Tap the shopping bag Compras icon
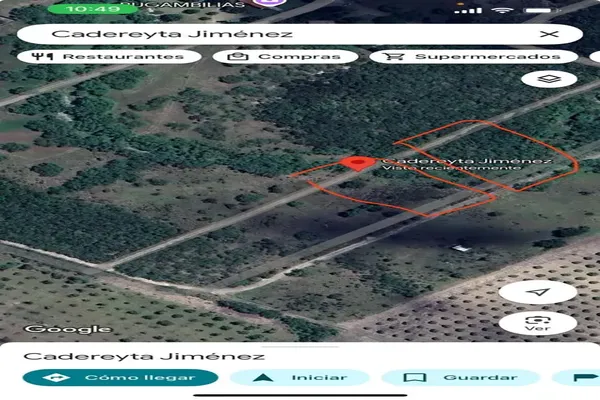Viewport: 600px width, 400px height. tap(238, 57)
